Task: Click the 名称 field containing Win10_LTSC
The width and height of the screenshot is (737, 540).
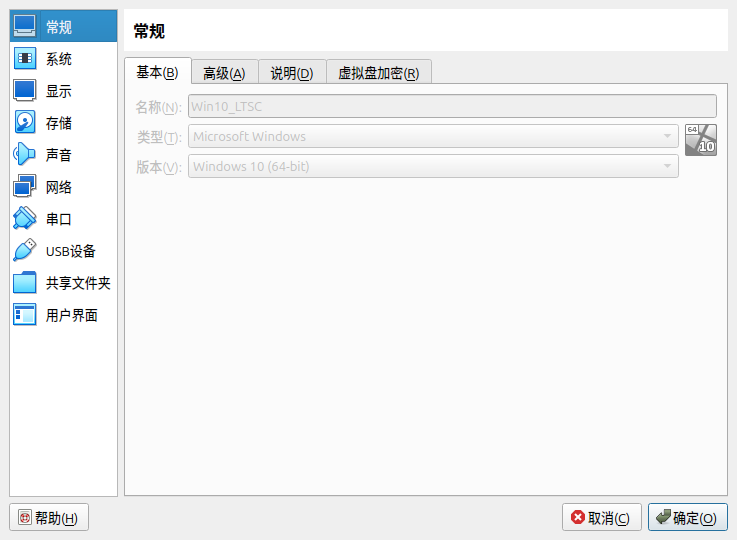Action: click(452, 106)
